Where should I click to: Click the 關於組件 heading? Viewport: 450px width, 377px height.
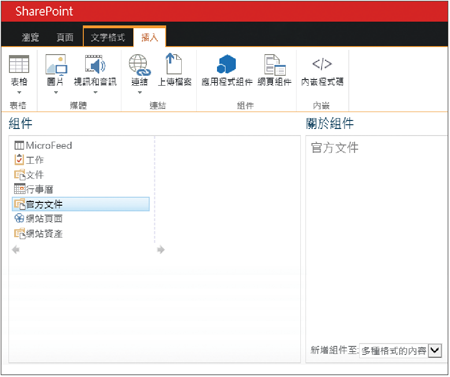pyautogui.click(x=330, y=124)
